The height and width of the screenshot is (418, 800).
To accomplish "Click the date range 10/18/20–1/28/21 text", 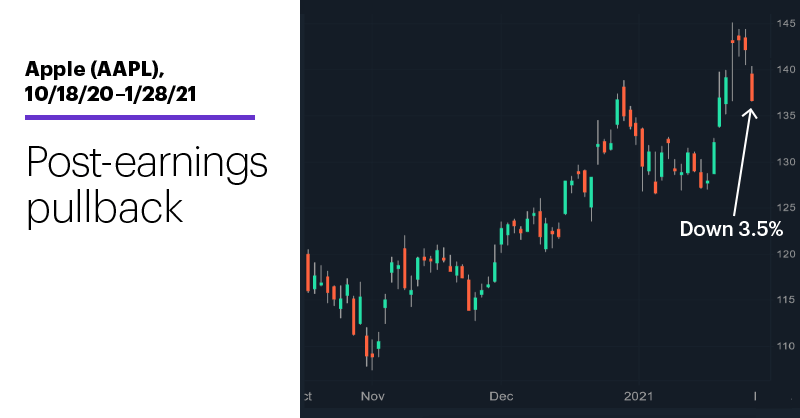I will [x=111, y=94].
